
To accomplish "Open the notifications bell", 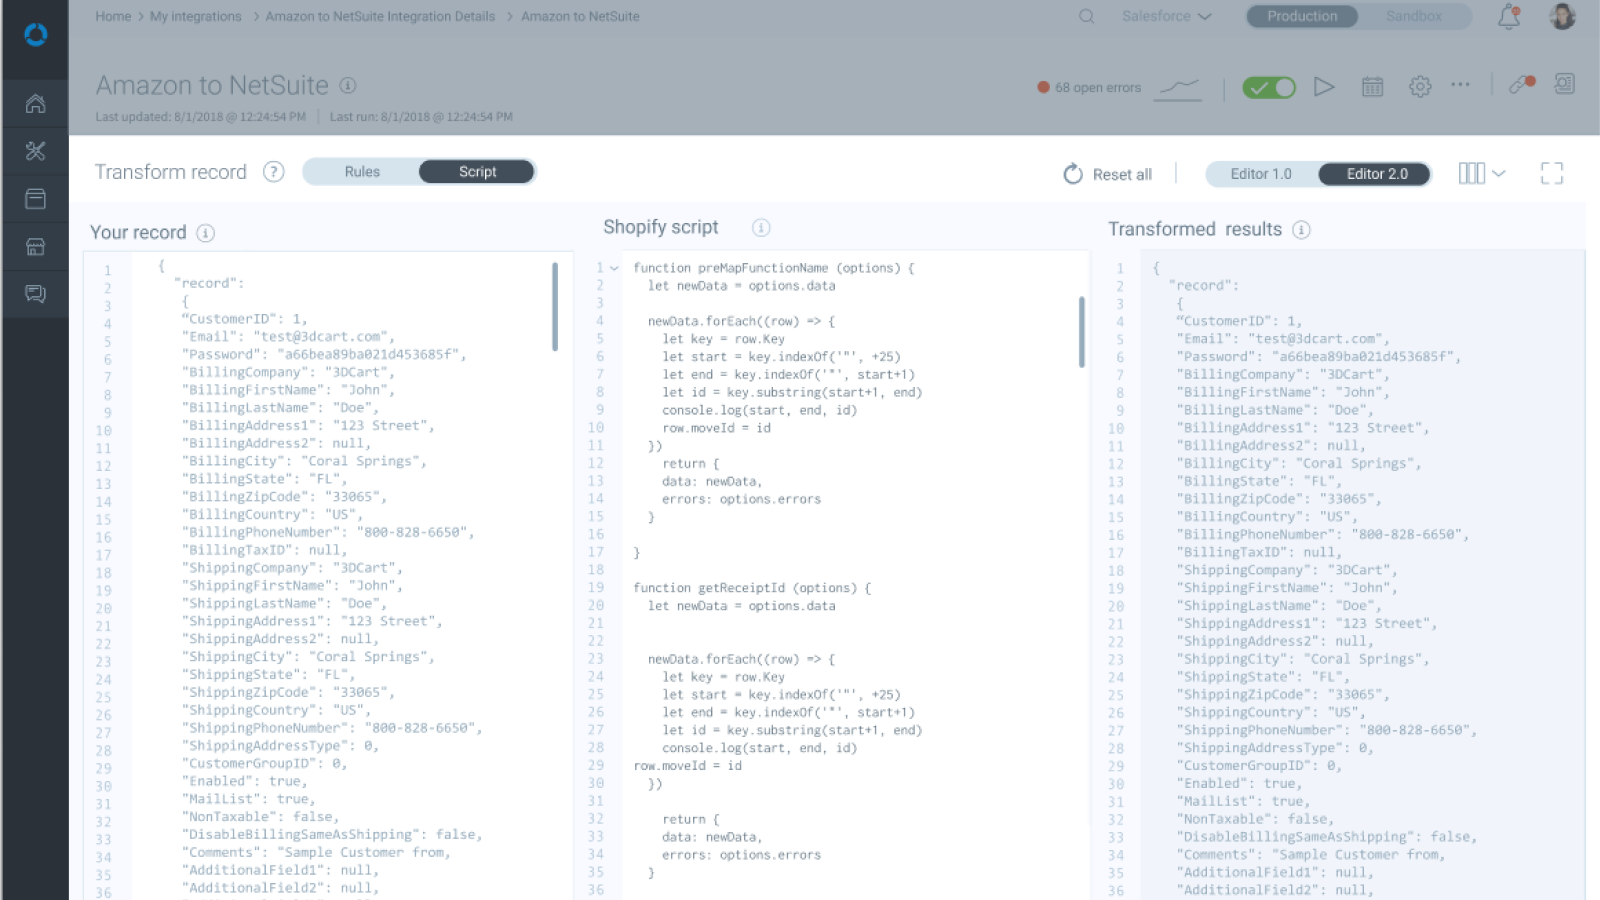I will click(x=1509, y=17).
